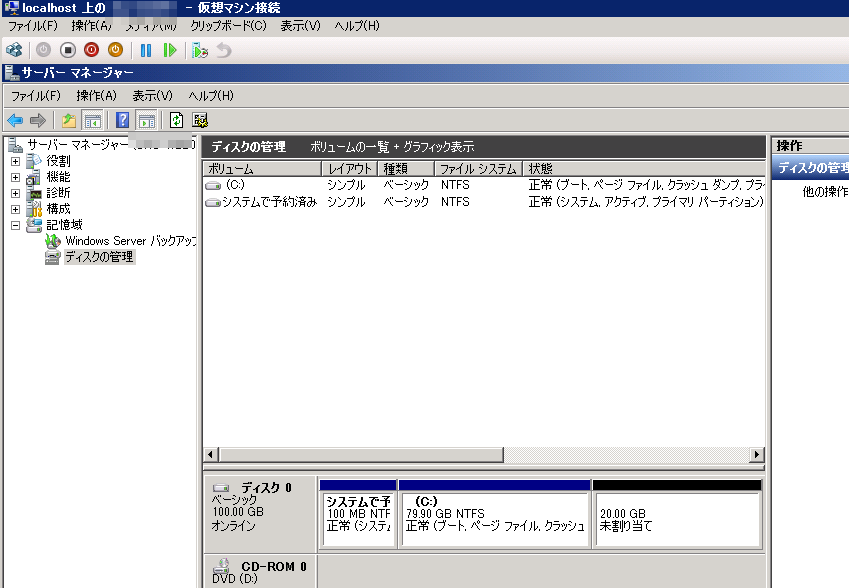Open the help question mark icon
Image resolution: width=849 pixels, height=588 pixels.
pos(123,120)
